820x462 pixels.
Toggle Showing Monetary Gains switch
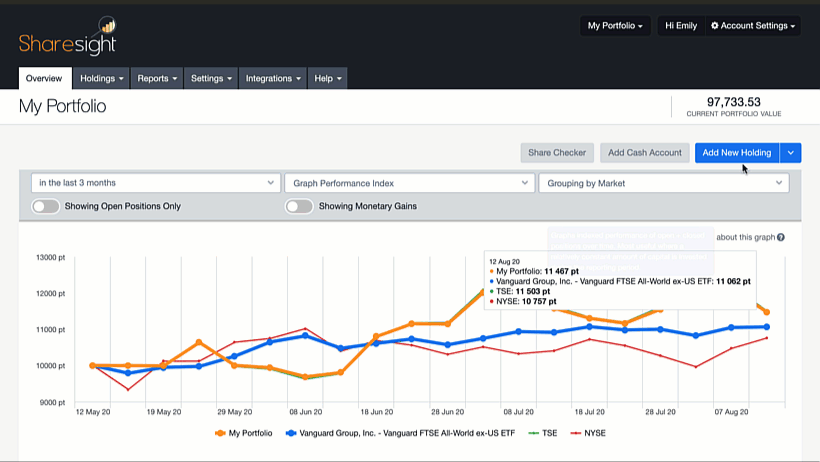(x=299, y=206)
